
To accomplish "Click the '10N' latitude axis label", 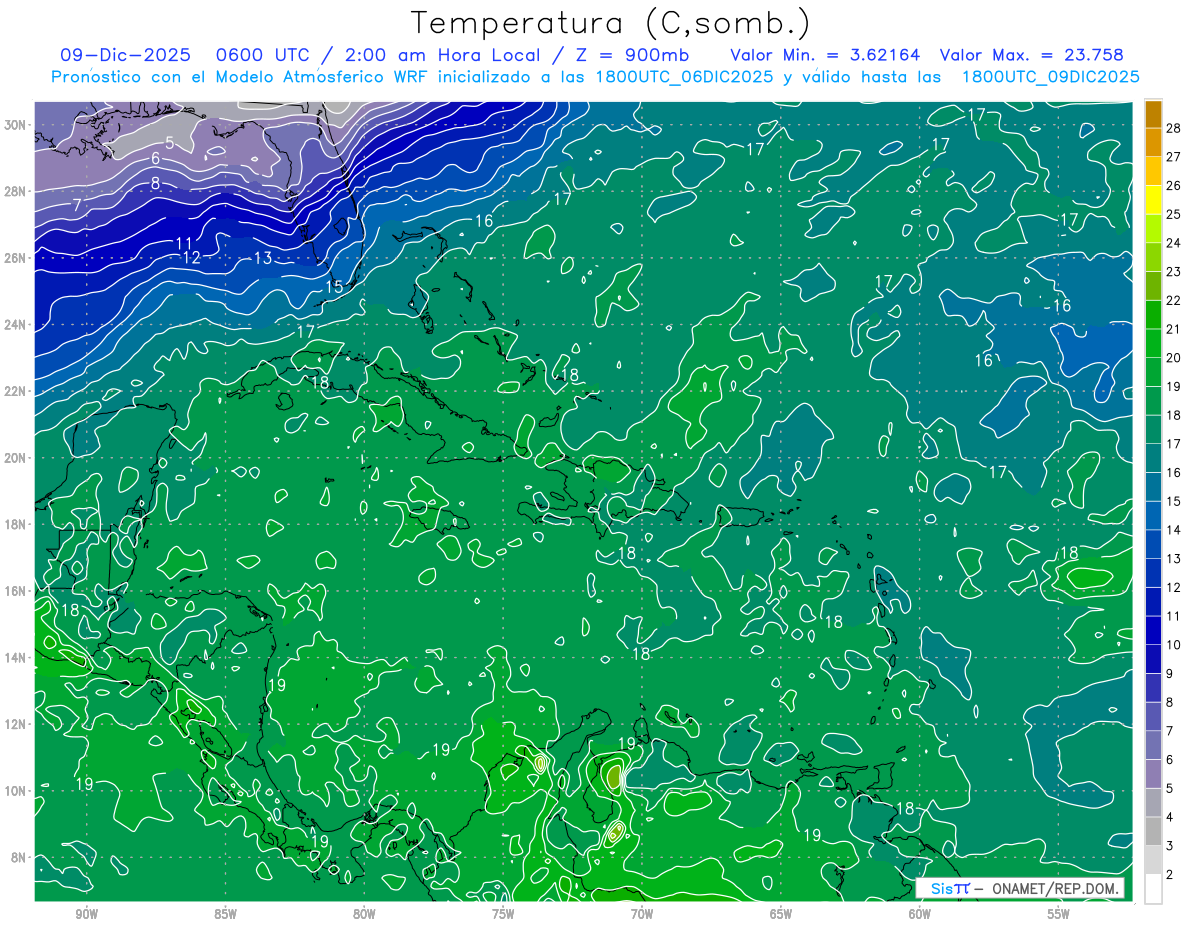I will click(17, 791).
